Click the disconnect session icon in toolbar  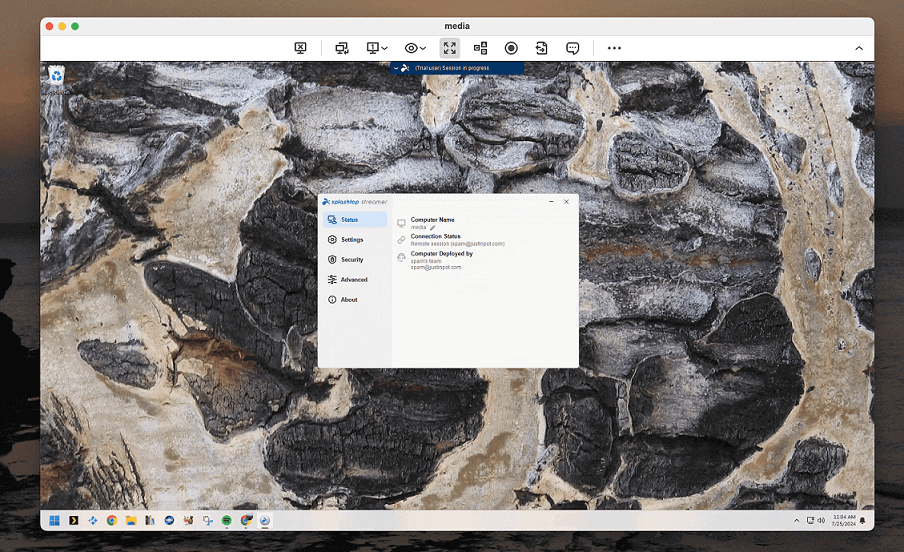(x=301, y=48)
